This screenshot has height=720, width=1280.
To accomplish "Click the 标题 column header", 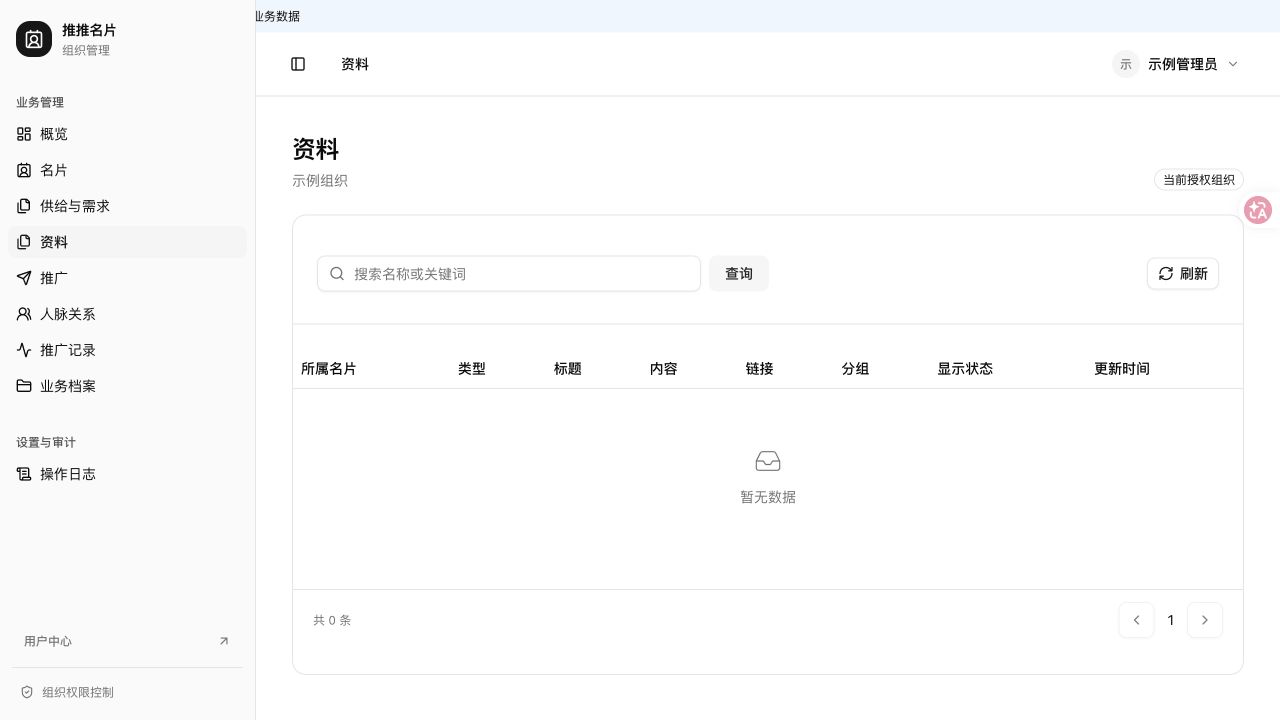I will coord(568,369).
